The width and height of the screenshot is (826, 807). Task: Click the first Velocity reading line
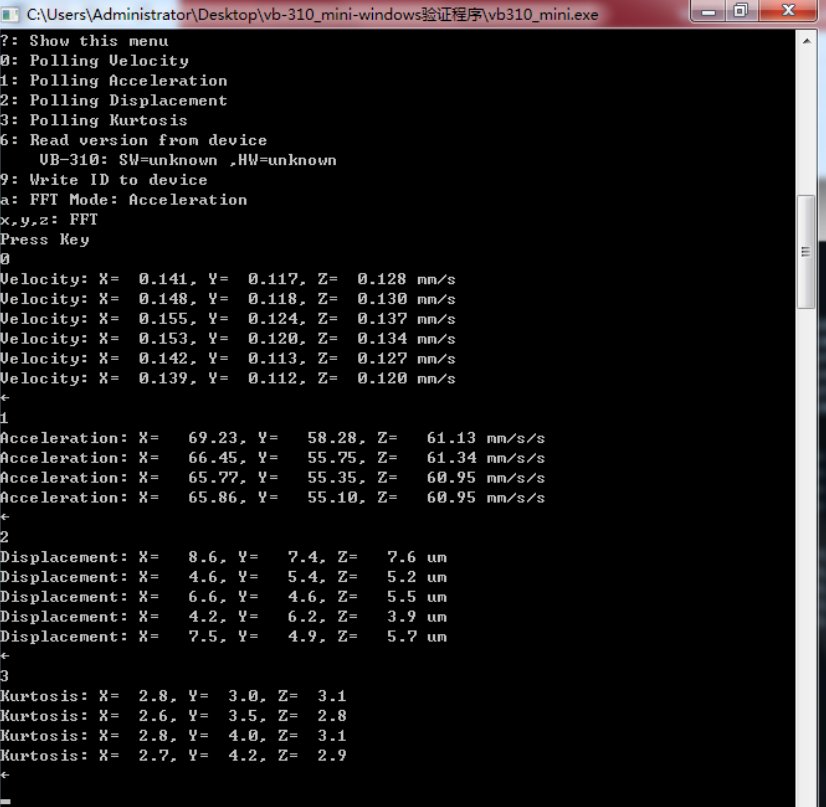point(228,279)
